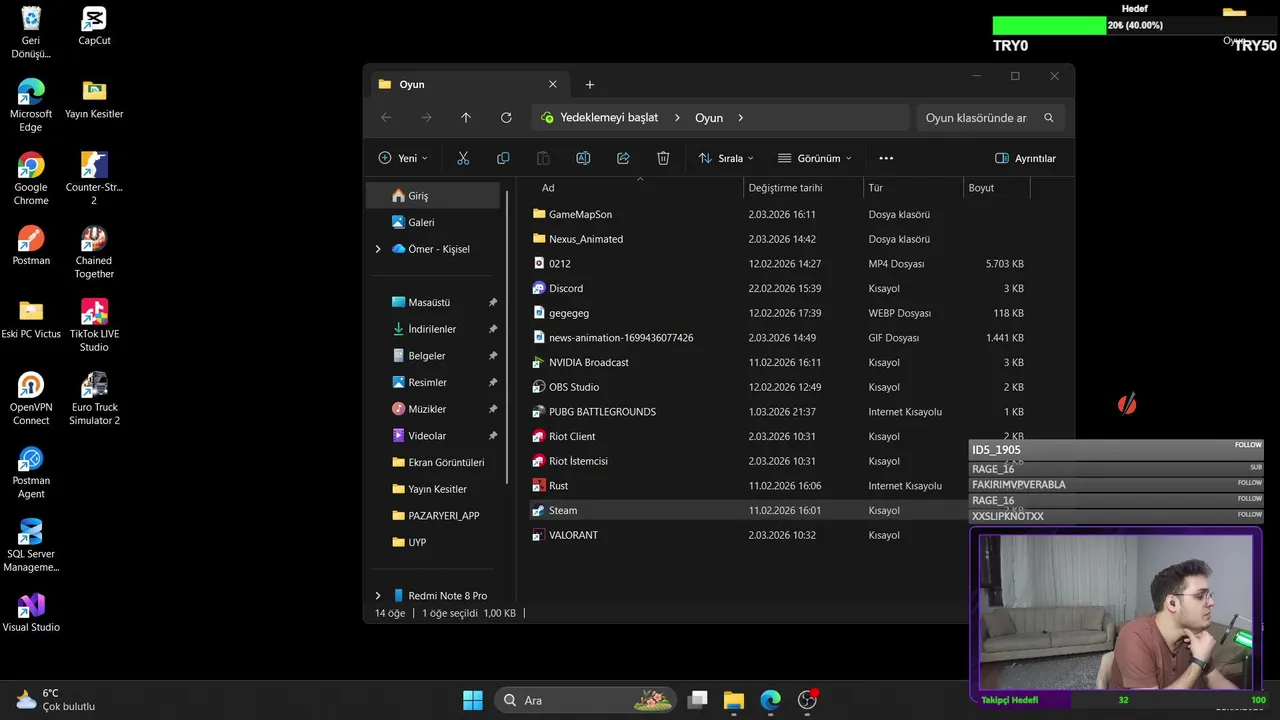1280x720 pixels.
Task: Open the See more (three dots) menu
Action: (x=886, y=158)
